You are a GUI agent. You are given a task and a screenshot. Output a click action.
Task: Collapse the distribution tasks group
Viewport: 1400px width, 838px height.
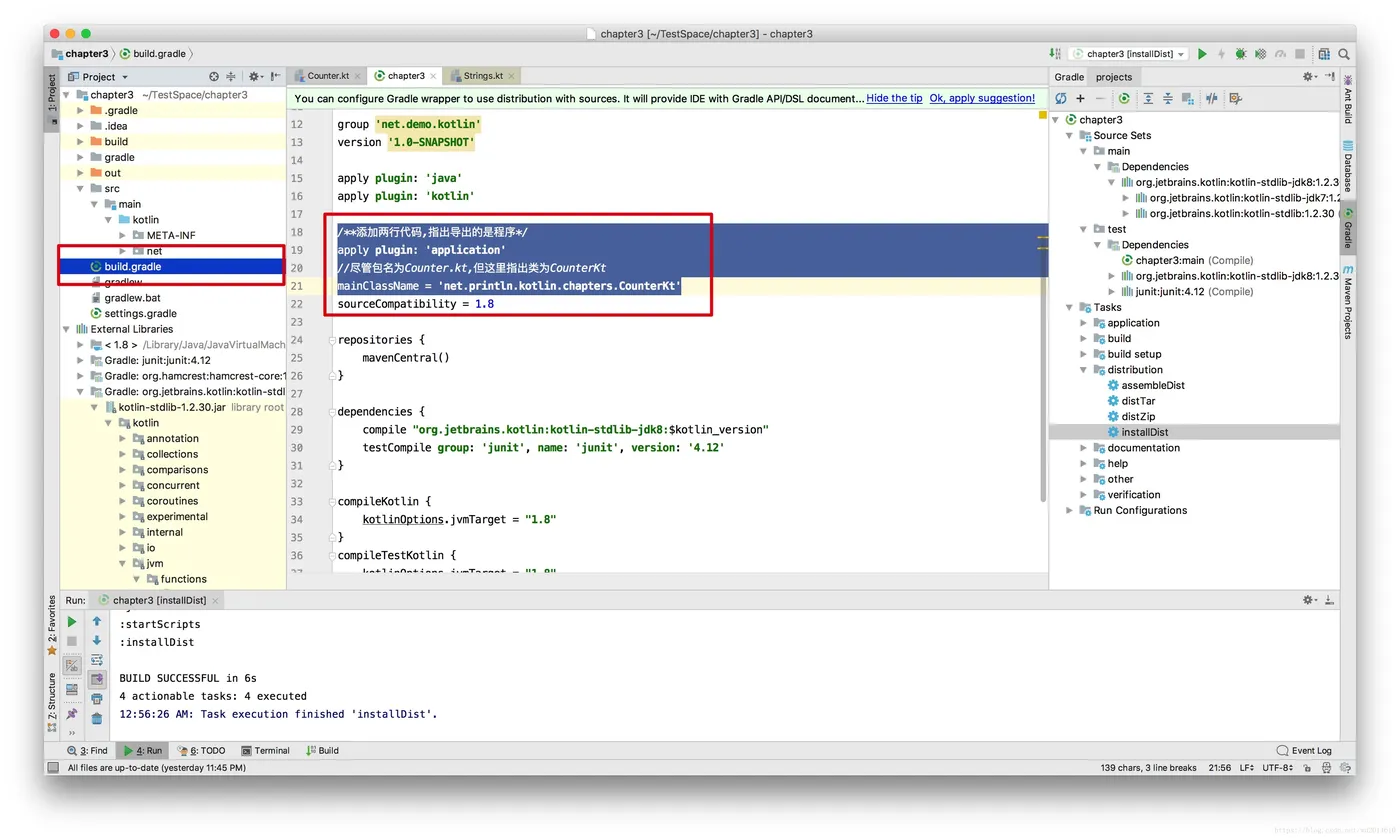(1084, 370)
